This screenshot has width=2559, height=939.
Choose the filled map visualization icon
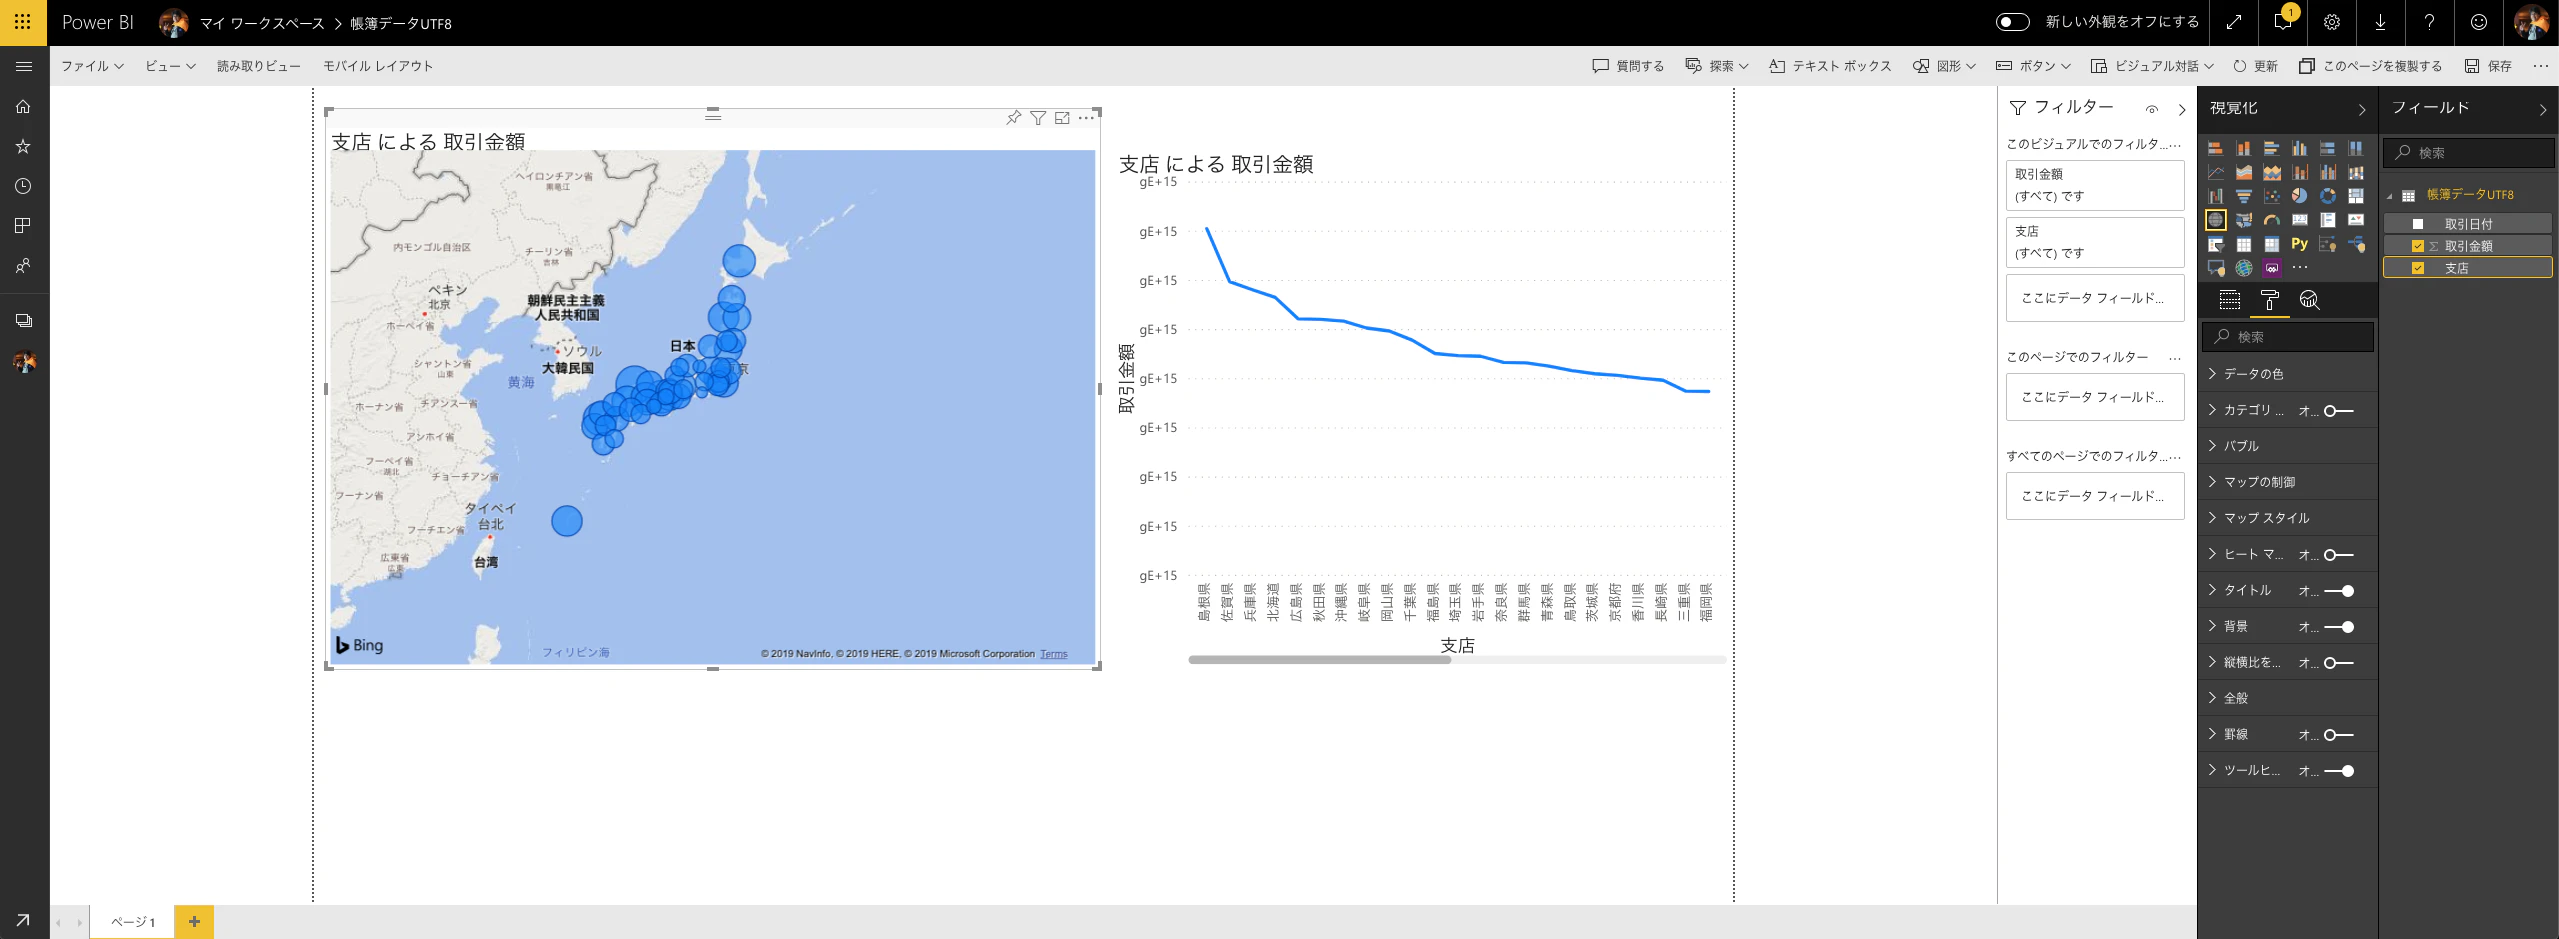pos(2244,220)
